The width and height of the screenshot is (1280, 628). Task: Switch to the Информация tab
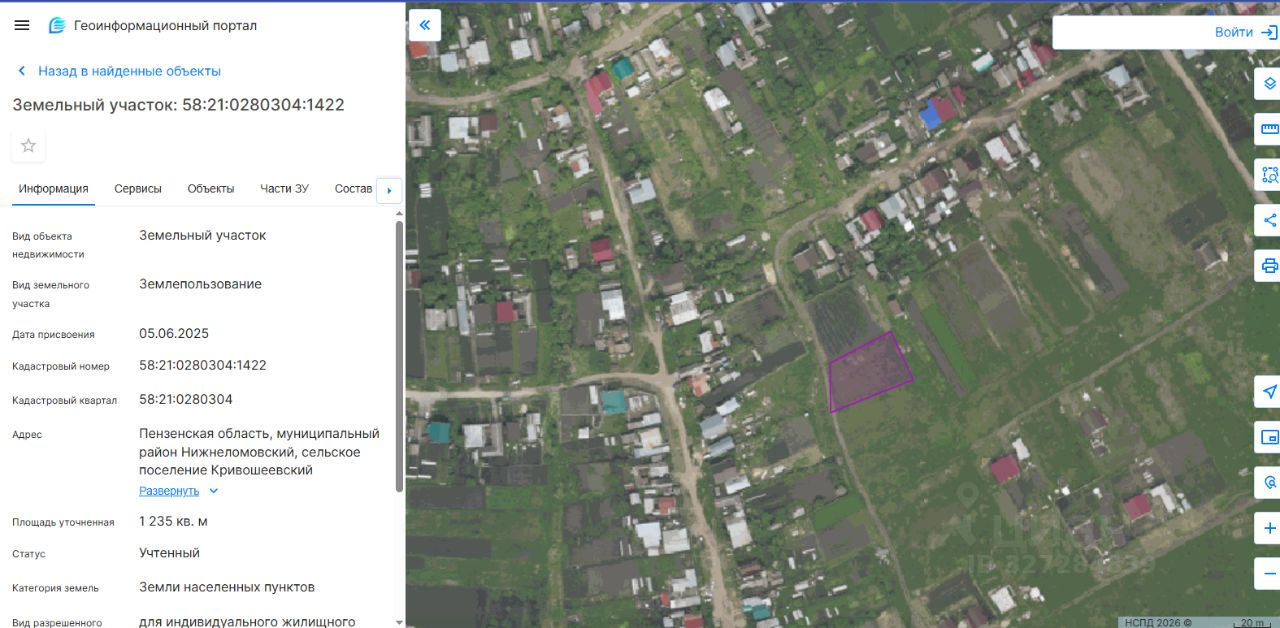click(x=53, y=189)
